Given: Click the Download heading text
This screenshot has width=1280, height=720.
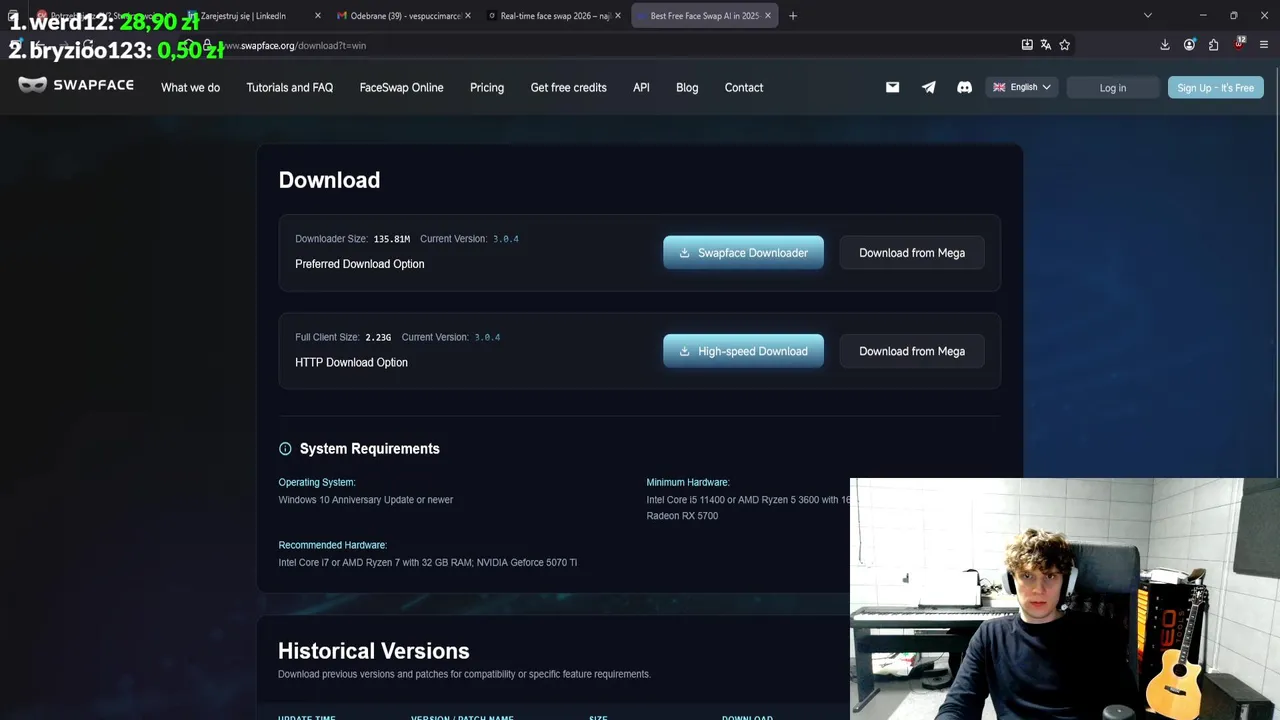Looking at the screenshot, I should 329,180.
